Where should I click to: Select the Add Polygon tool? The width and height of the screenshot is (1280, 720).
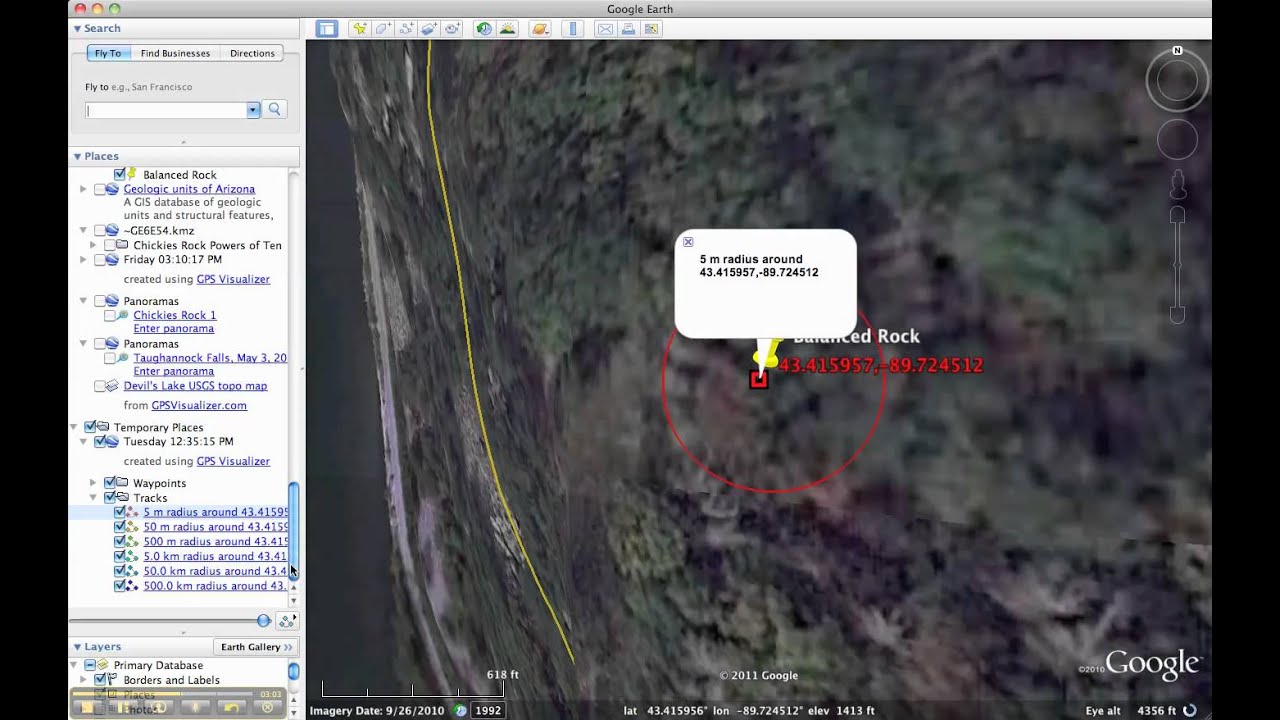tap(382, 29)
